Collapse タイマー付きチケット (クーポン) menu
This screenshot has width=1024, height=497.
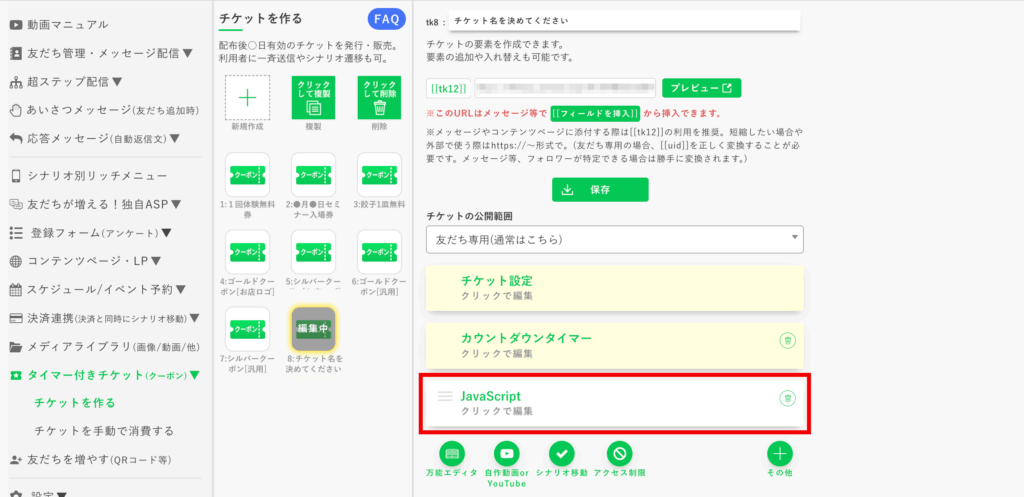pos(104,375)
